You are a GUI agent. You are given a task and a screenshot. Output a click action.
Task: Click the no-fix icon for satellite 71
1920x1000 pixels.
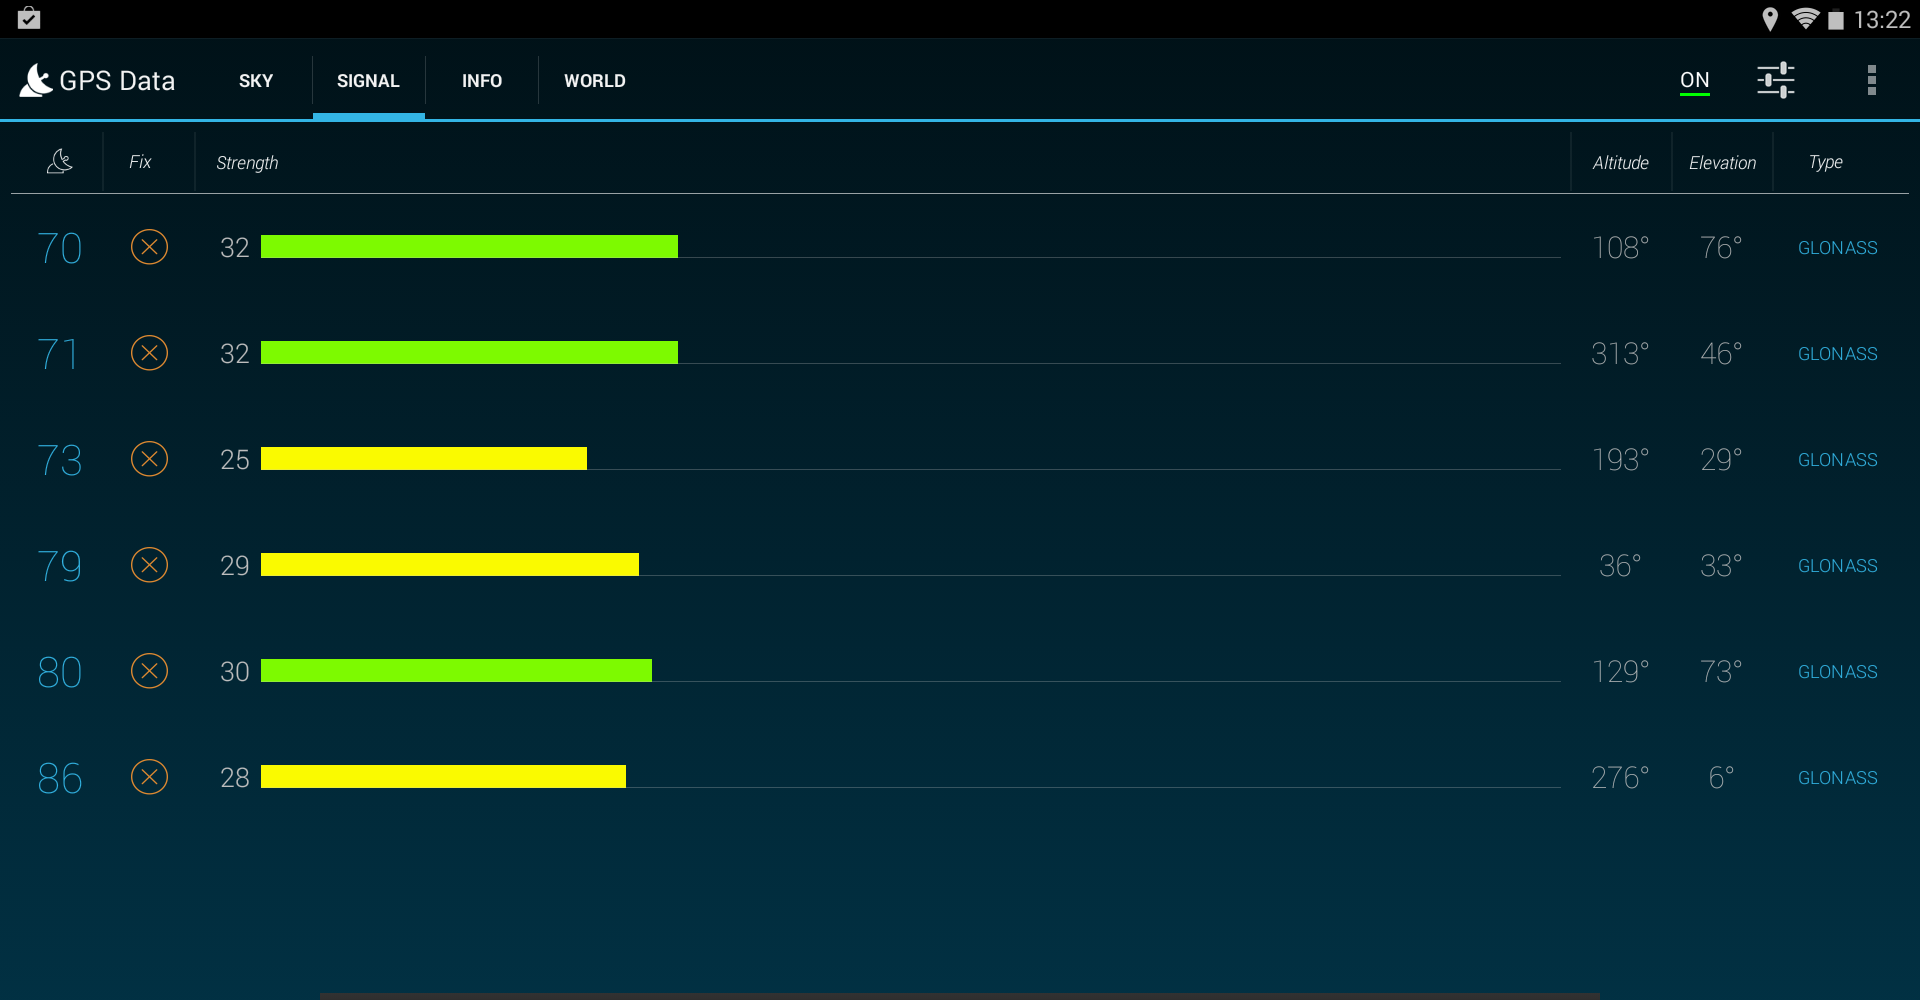pos(149,353)
